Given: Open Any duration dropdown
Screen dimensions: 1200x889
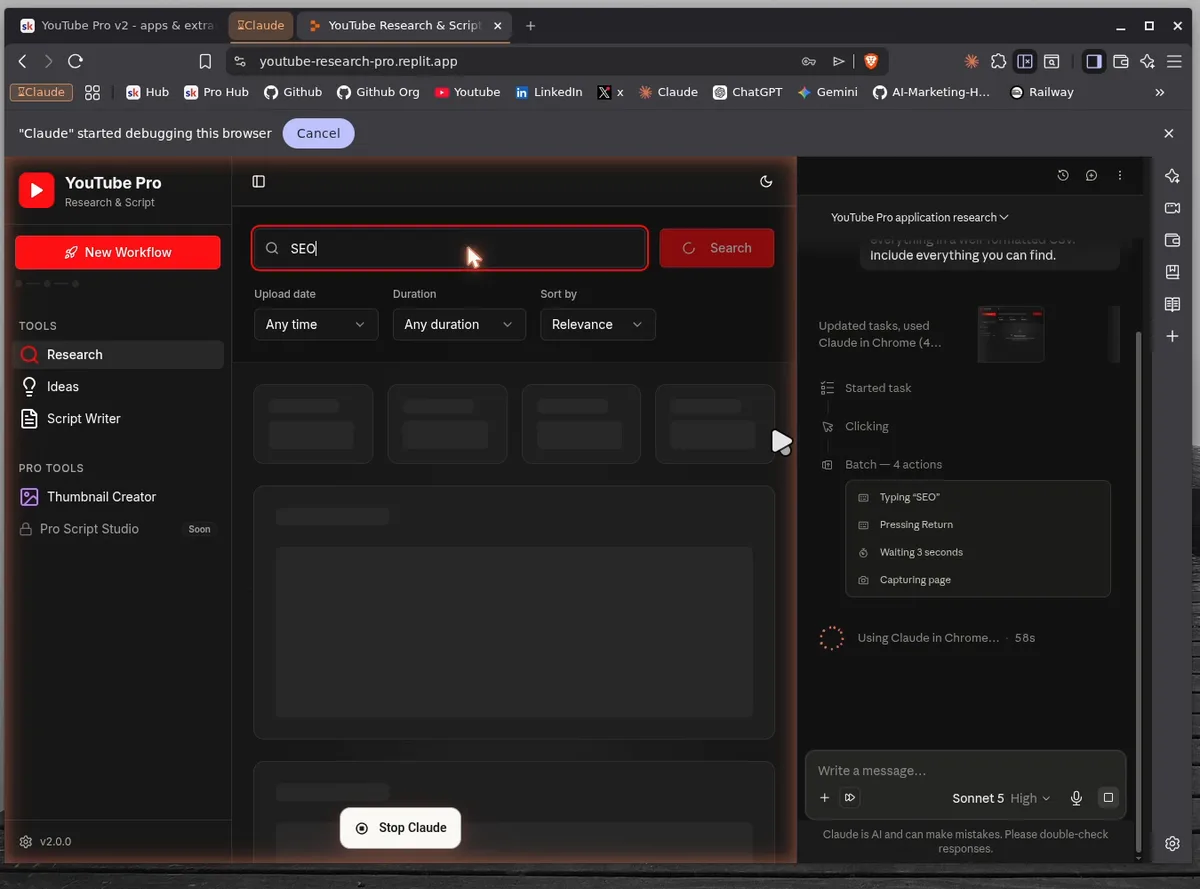Looking at the screenshot, I should click(459, 324).
